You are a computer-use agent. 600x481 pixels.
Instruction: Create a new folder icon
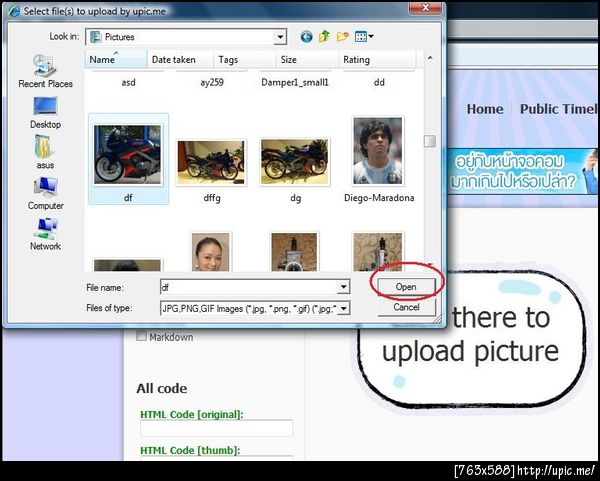[x=342, y=37]
